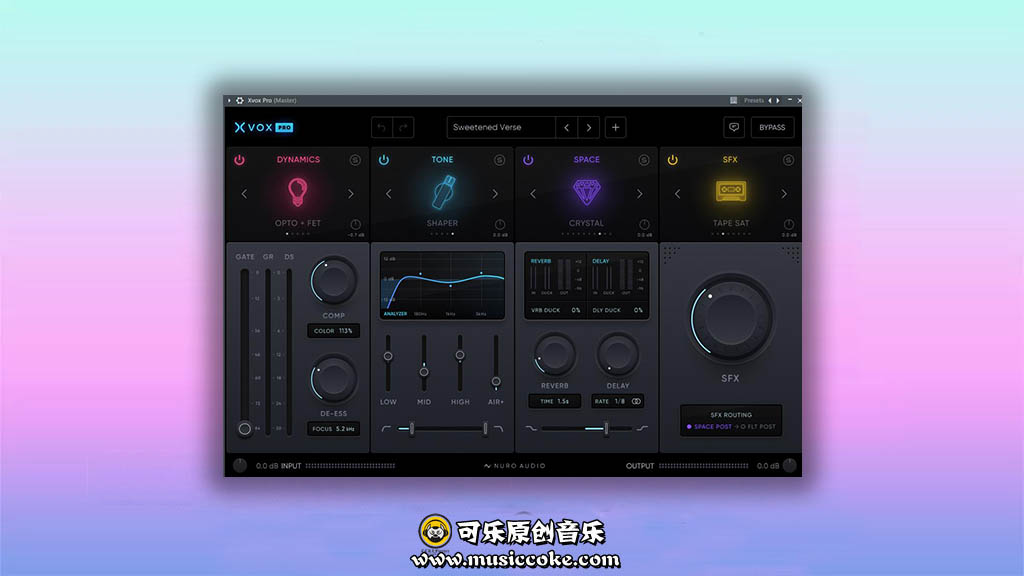
Task: Click the Space crystal diamond icon
Action: click(x=586, y=192)
